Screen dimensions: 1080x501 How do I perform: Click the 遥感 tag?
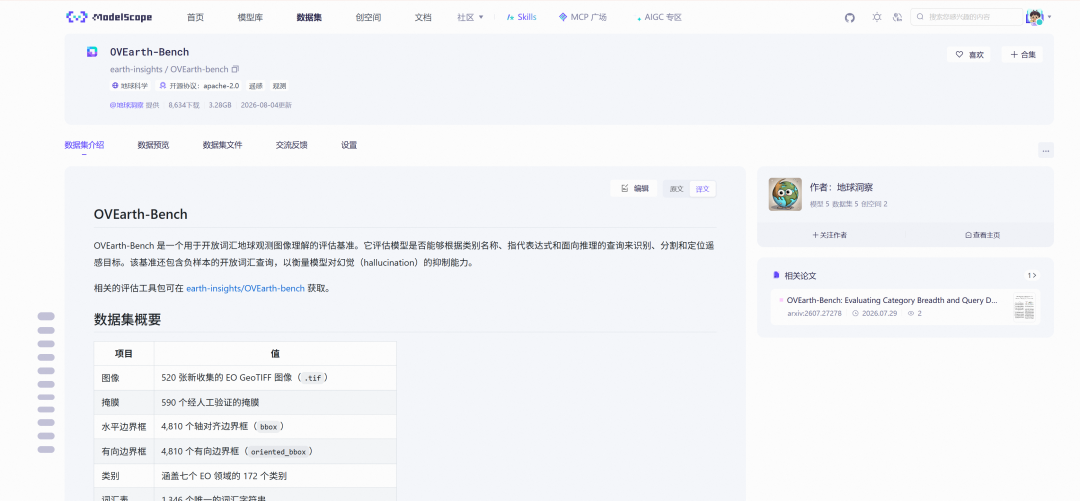click(x=256, y=86)
